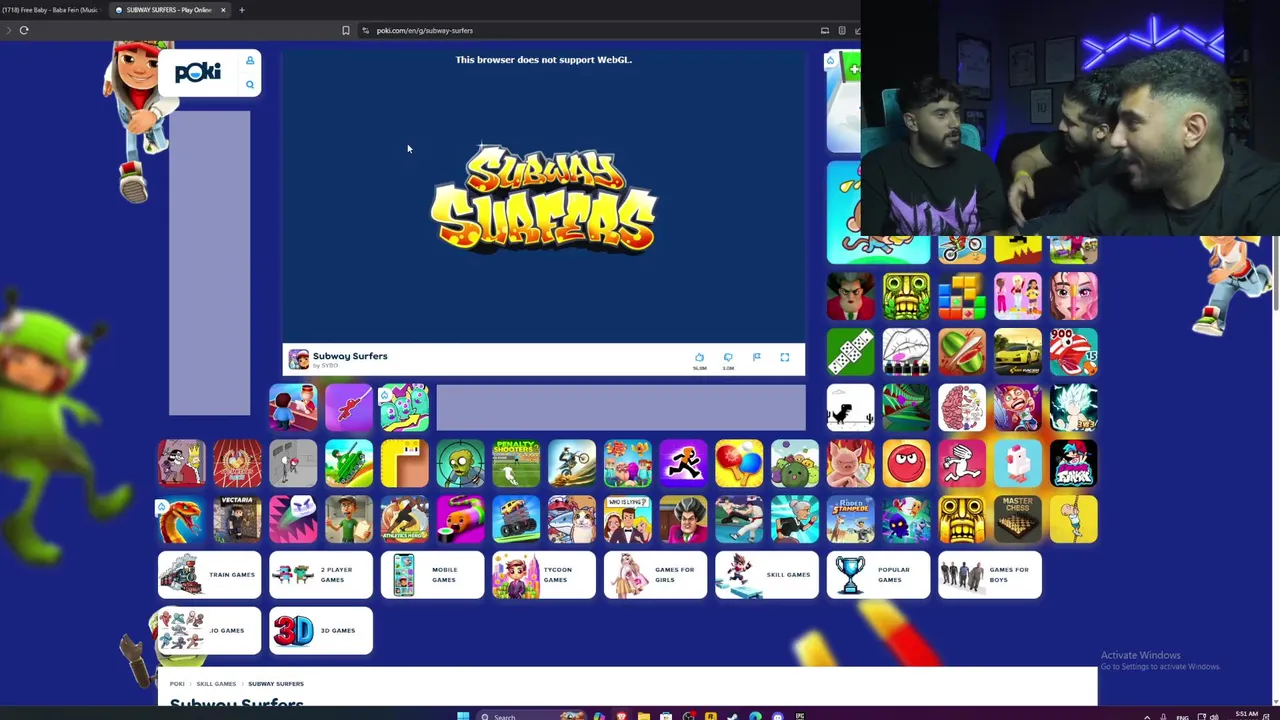Open the Fruit Ninja watermelon game thumbnail
1280x720 pixels.
point(962,351)
